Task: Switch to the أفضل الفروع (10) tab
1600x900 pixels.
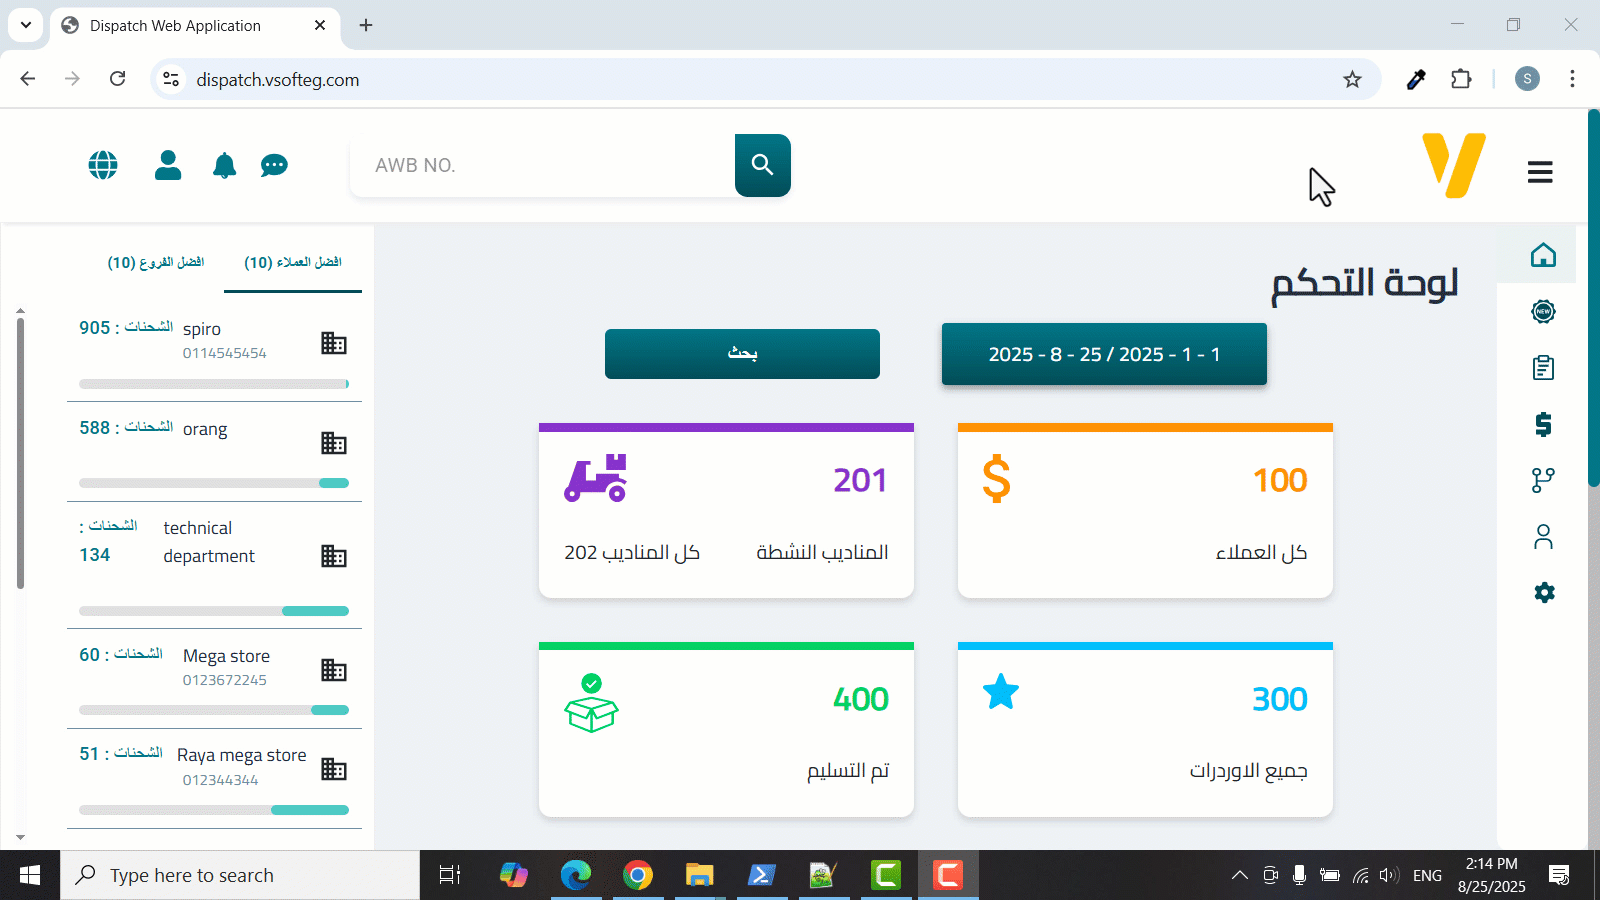Action: point(156,262)
